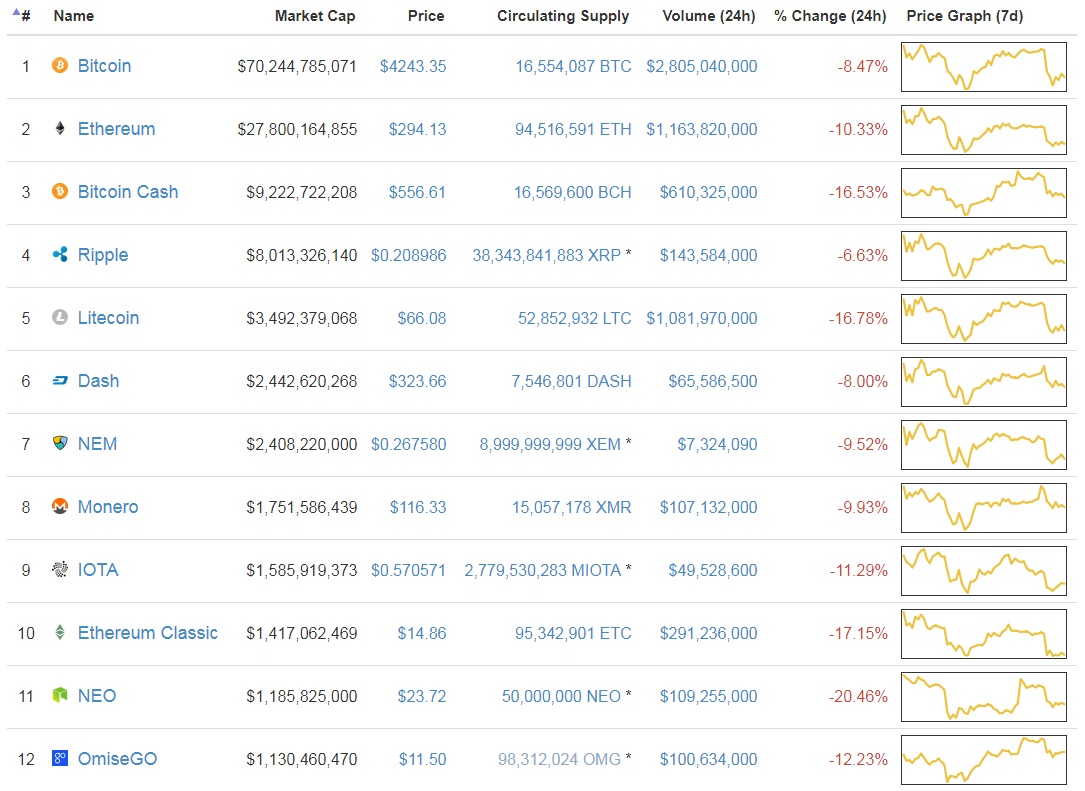Open NEM 7d price graph thumbnail
1085x791 pixels.
point(984,444)
